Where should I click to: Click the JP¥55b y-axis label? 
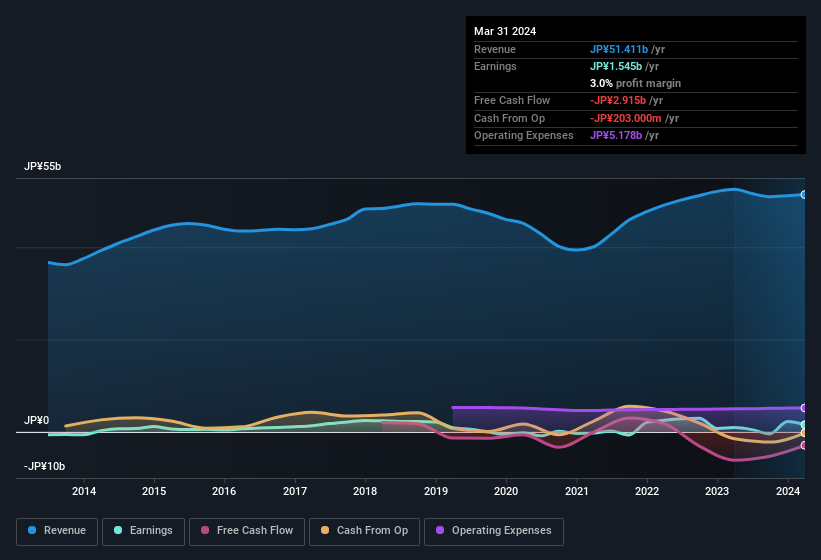pyautogui.click(x=42, y=166)
